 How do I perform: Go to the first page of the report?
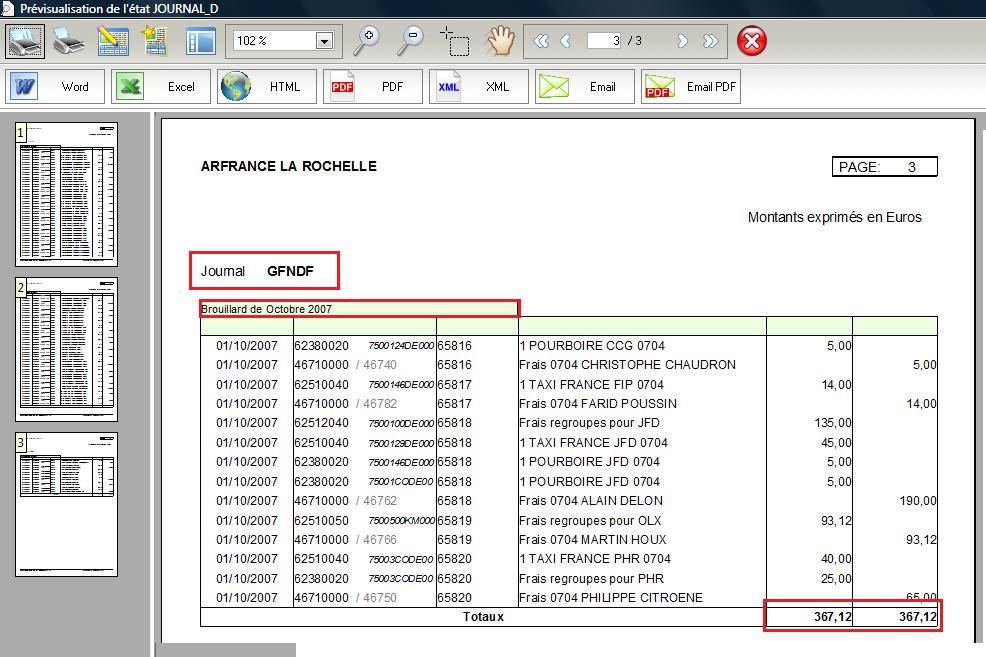pos(541,41)
